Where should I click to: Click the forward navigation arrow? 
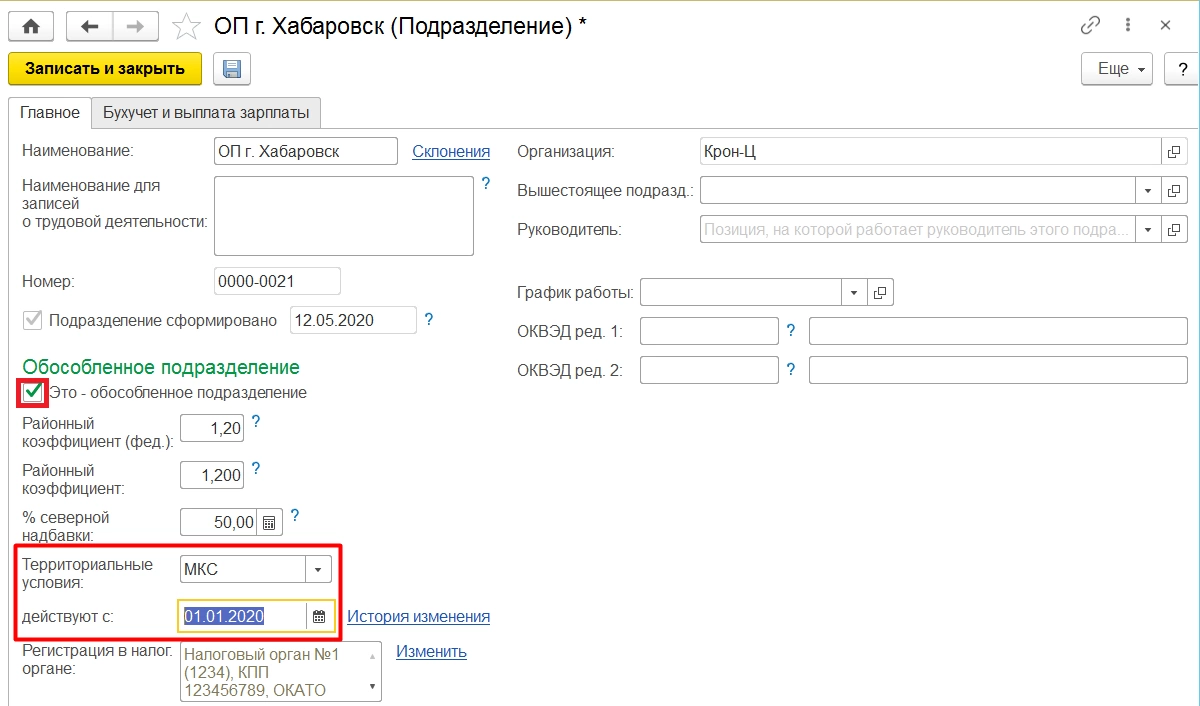(x=134, y=25)
